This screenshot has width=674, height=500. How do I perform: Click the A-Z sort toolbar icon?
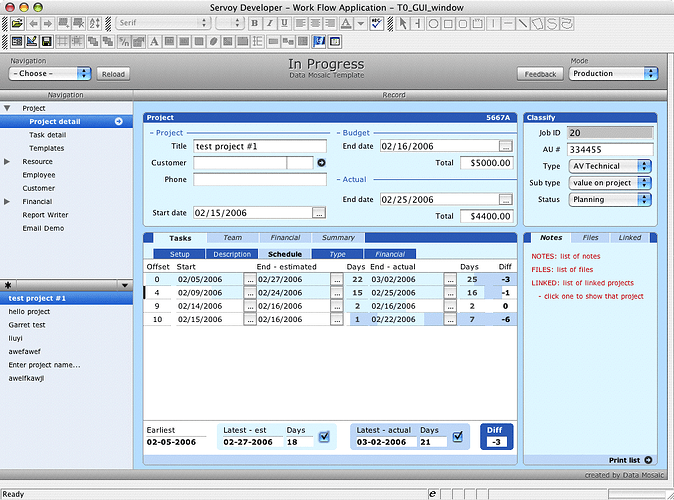point(95,23)
